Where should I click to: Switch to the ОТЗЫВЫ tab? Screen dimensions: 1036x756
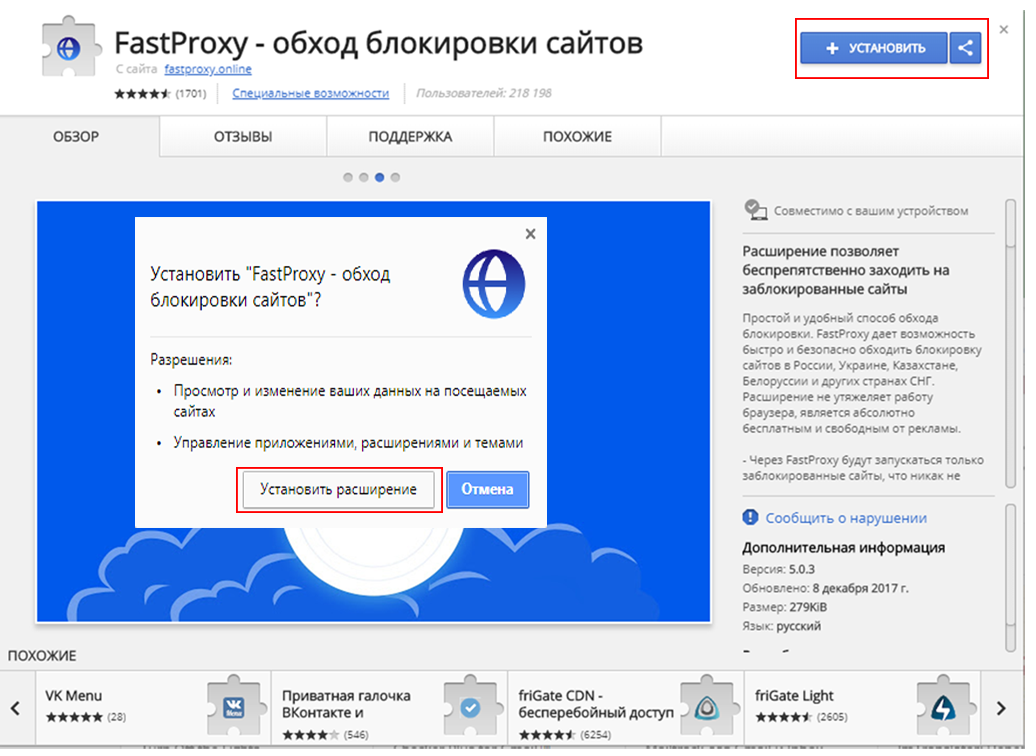243,137
